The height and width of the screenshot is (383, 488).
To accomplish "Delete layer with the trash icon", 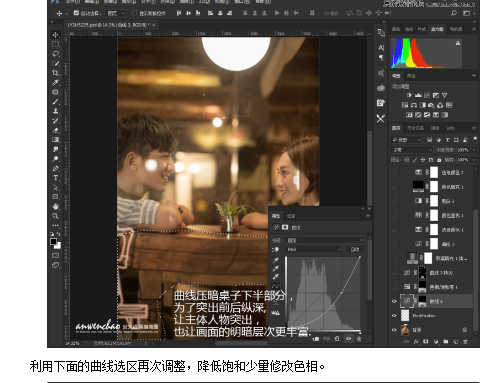I will tap(465, 342).
